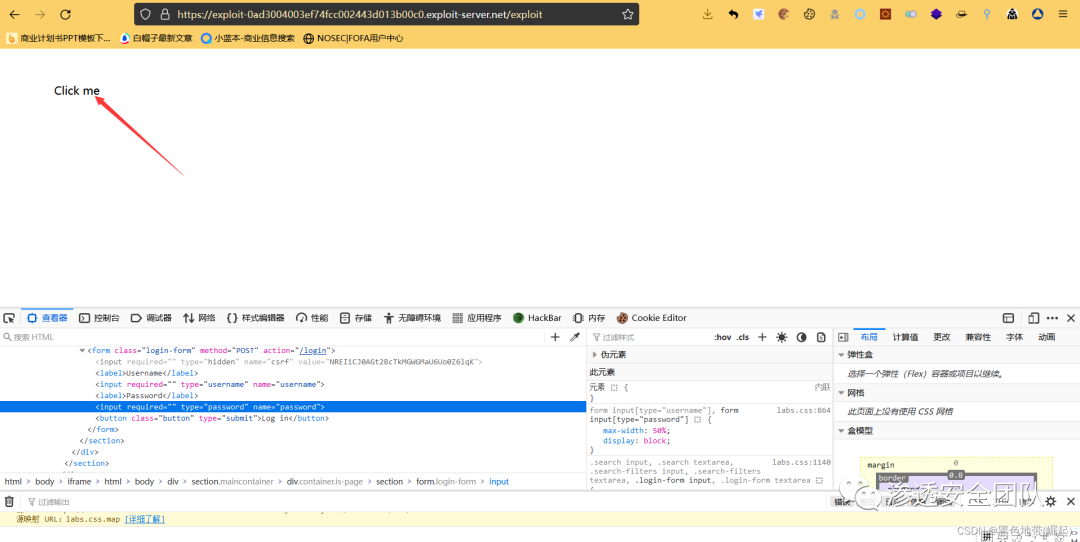Switch to the 更改 changes tab
The height and width of the screenshot is (542, 1080).
tap(942, 337)
